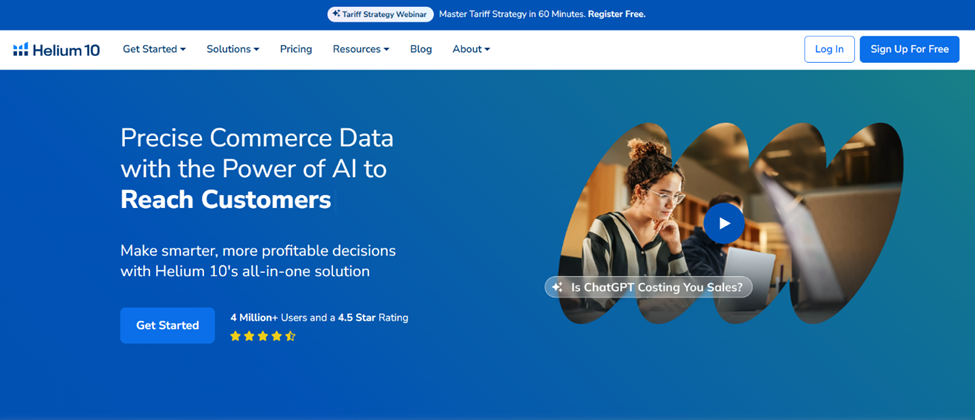Expand the Resources dropdown menu
The image size is (975, 420).
click(361, 49)
